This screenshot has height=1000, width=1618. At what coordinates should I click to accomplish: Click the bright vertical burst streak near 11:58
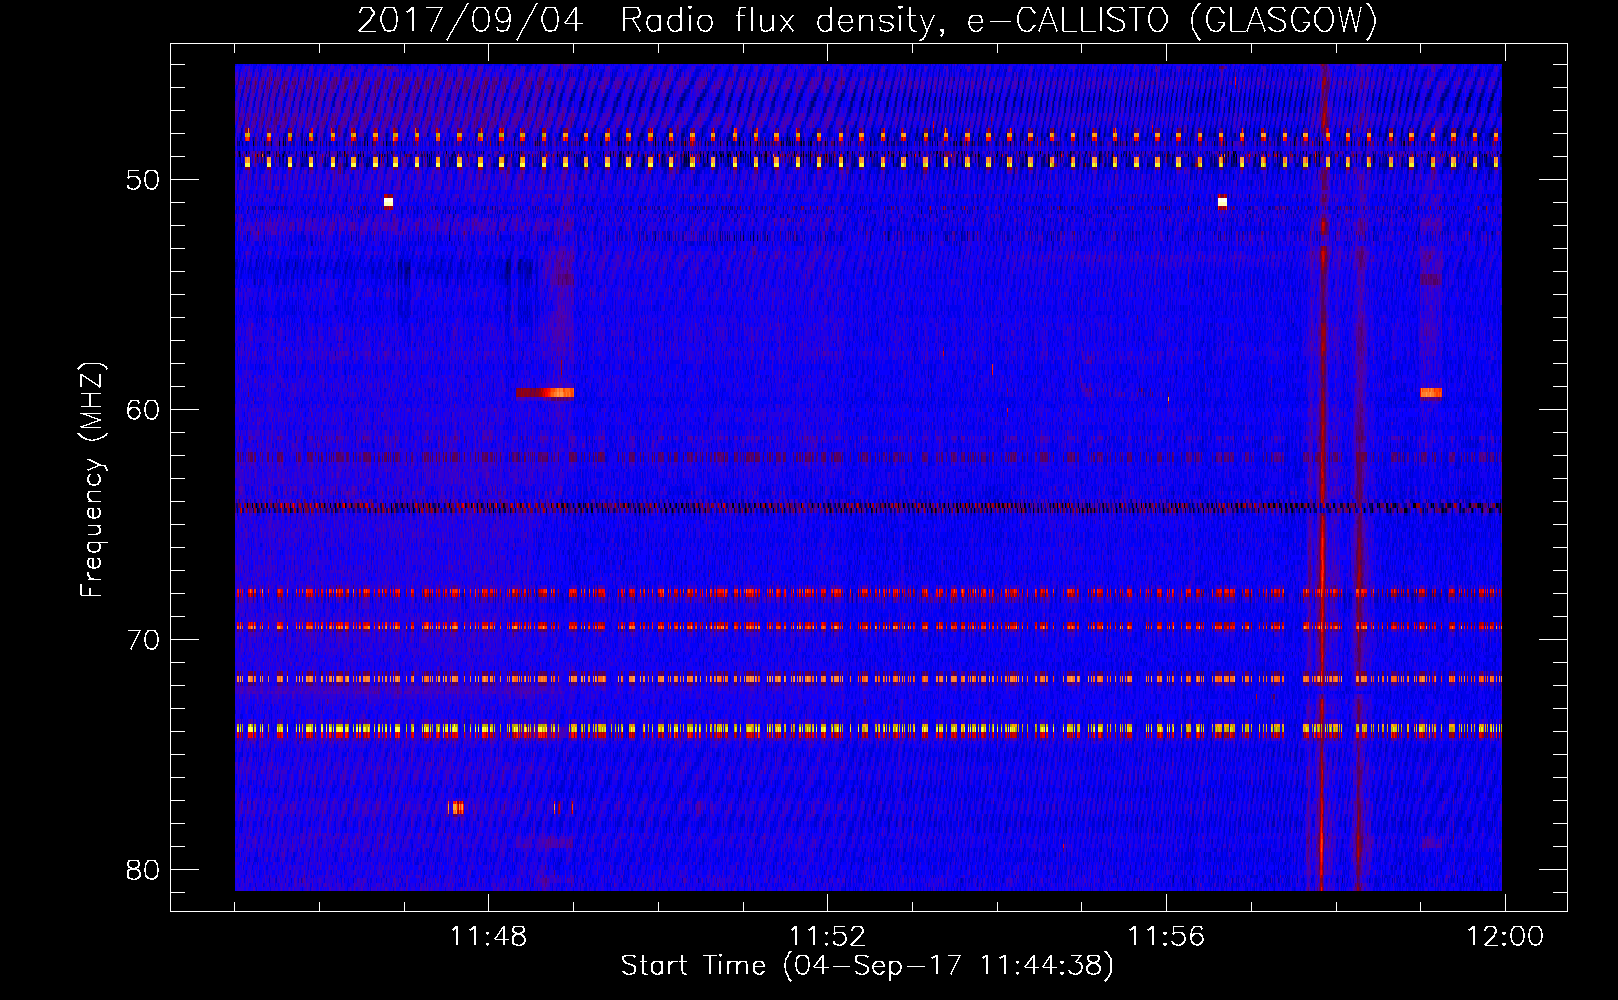(1322, 477)
